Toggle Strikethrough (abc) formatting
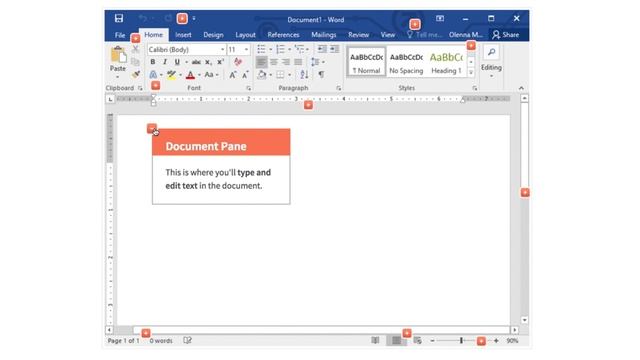This screenshot has width=640, height=360. 196,62
